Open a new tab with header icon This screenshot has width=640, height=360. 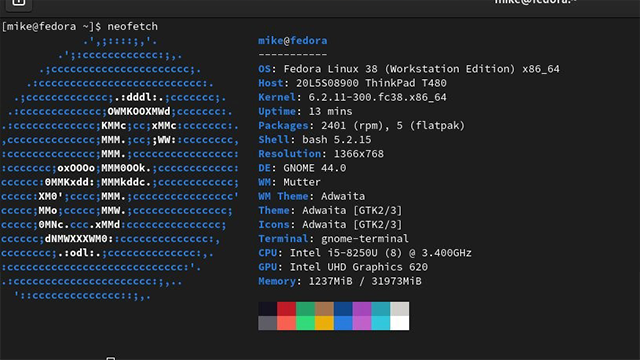18,2
